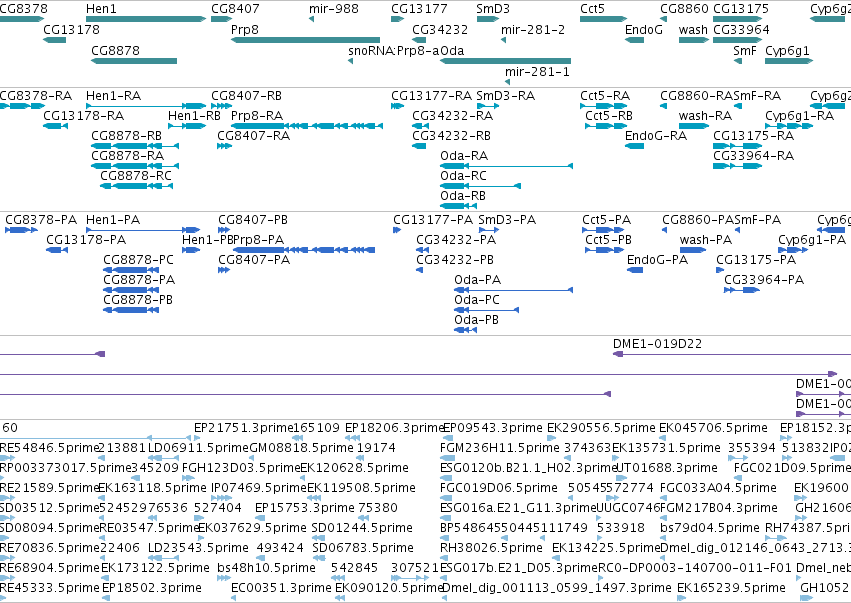Screen dimensions: 851x603
Task: Select the CG8407 gene glyph
Action: (221, 19)
